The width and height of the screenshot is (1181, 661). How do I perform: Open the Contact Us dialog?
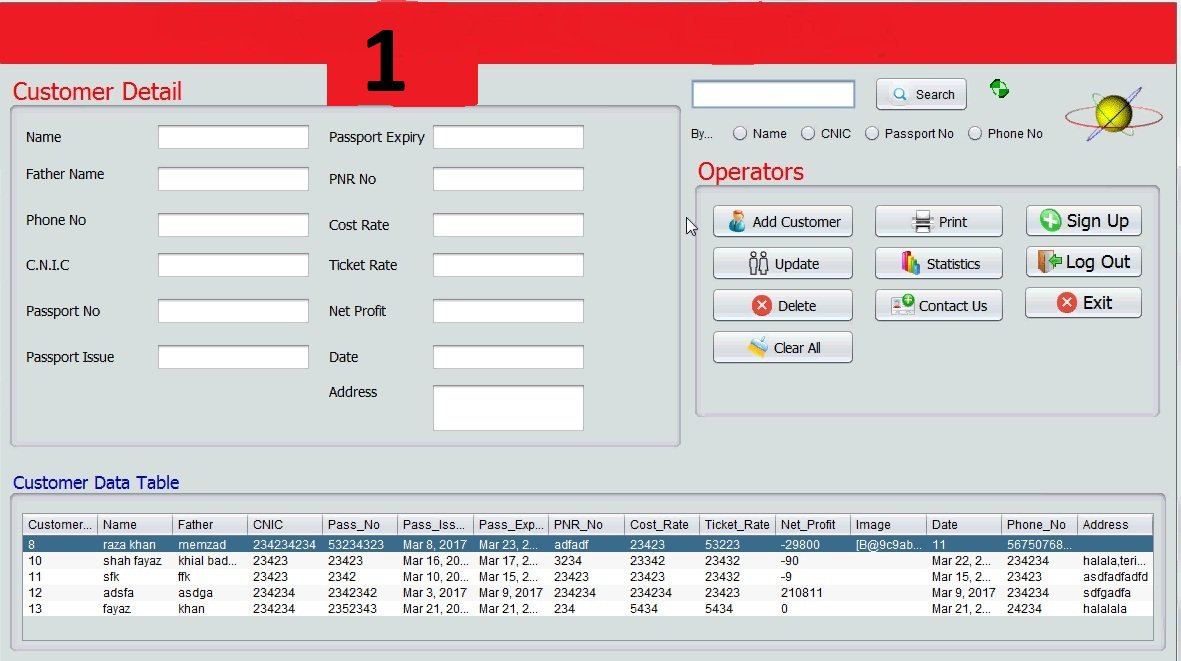click(x=938, y=306)
